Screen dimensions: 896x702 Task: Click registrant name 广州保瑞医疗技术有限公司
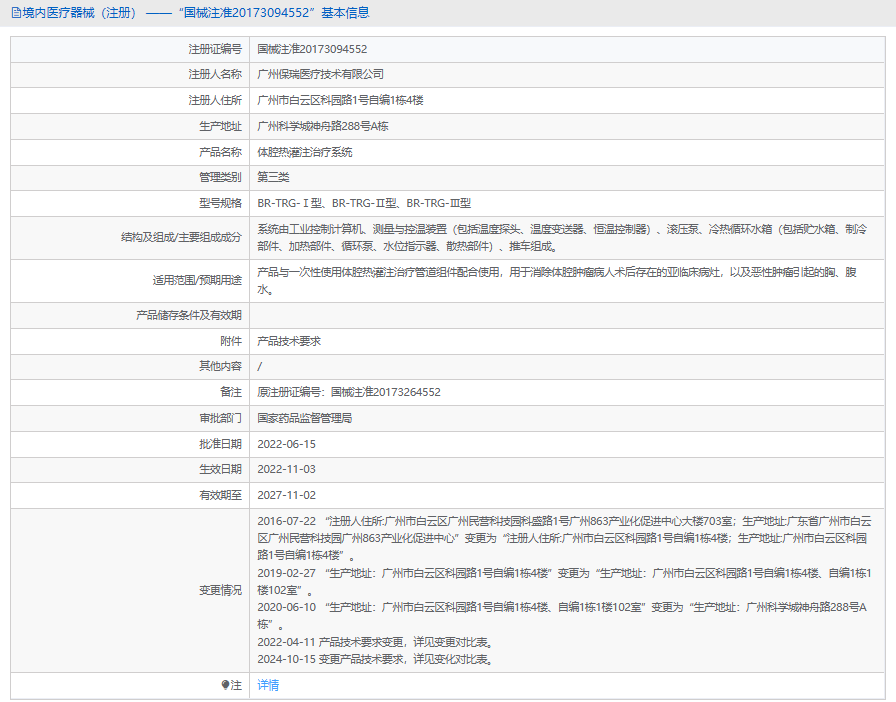(321, 74)
